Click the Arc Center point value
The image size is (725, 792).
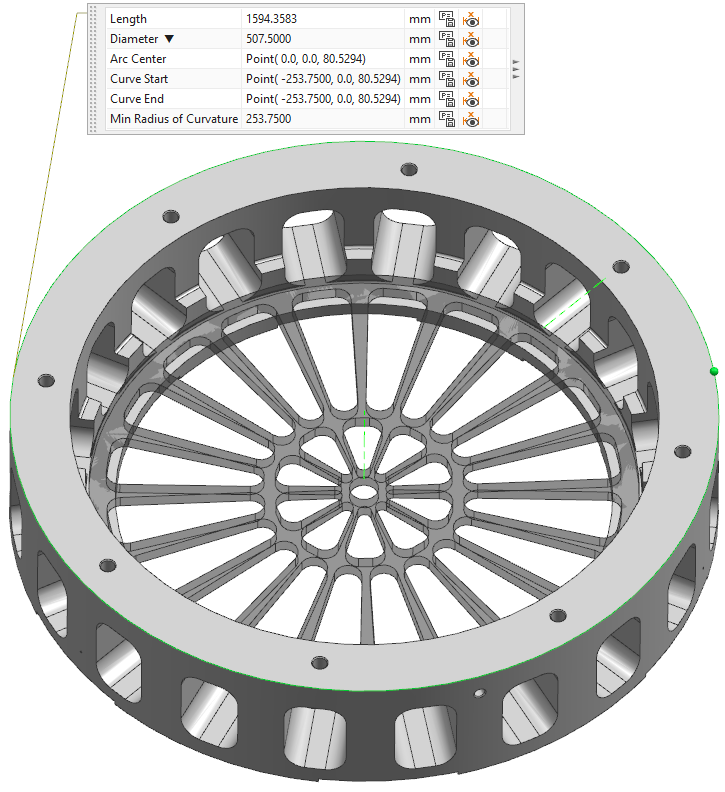(306, 59)
